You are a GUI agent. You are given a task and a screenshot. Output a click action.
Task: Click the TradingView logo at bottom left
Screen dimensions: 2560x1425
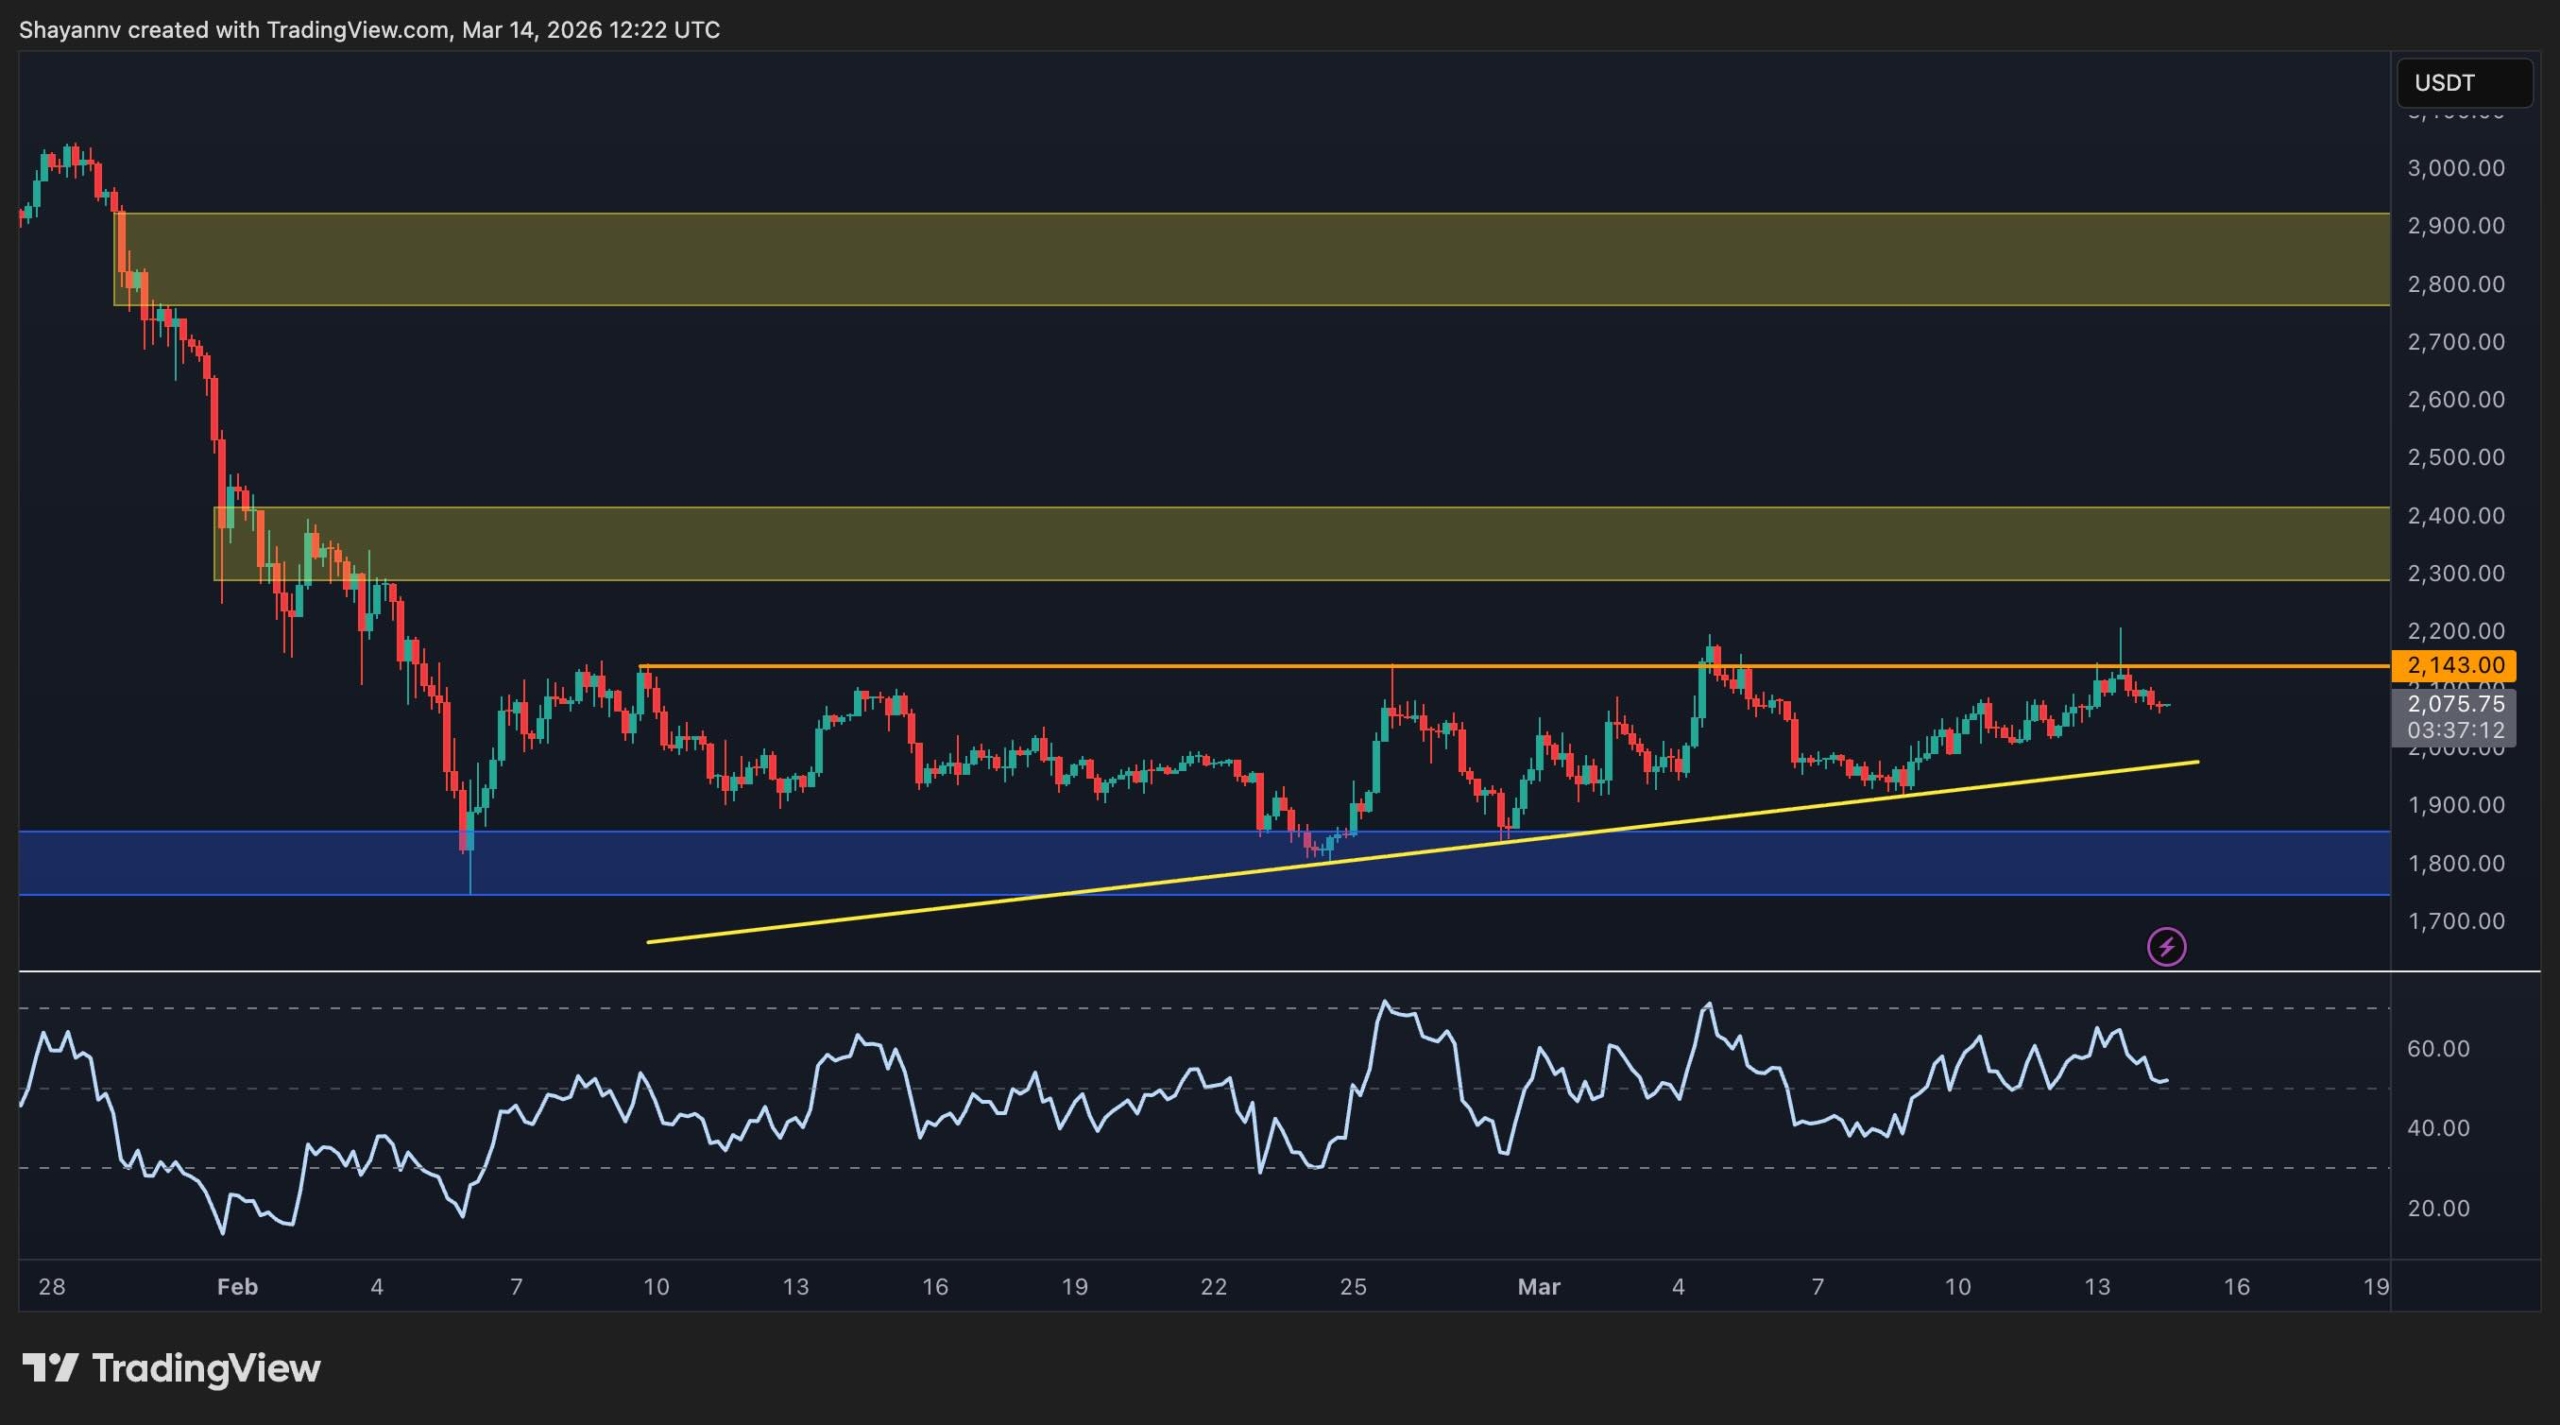point(171,1367)
